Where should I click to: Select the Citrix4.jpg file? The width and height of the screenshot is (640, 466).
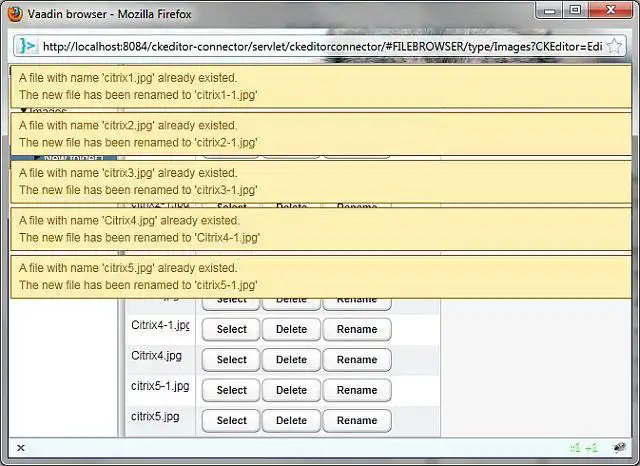point(231,360)
